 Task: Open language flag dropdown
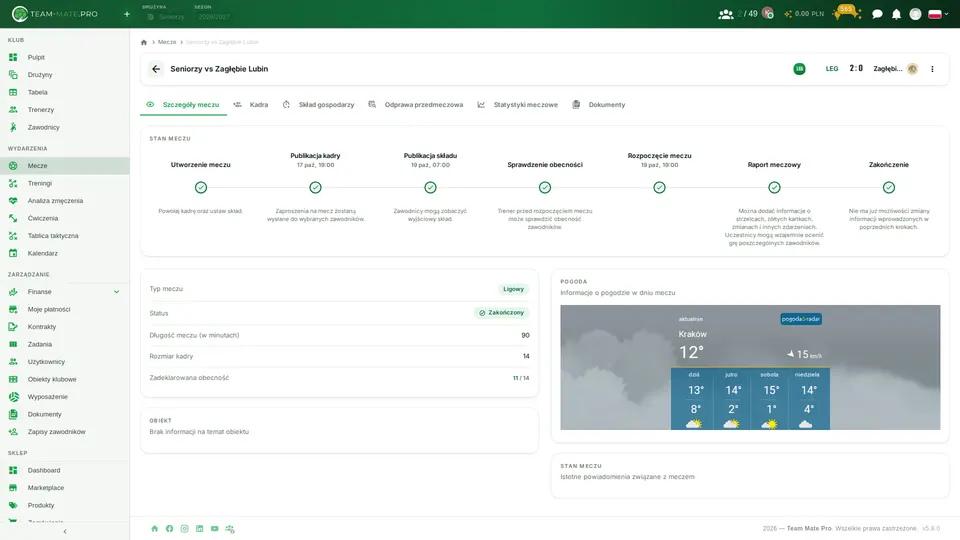pos(938,14)
